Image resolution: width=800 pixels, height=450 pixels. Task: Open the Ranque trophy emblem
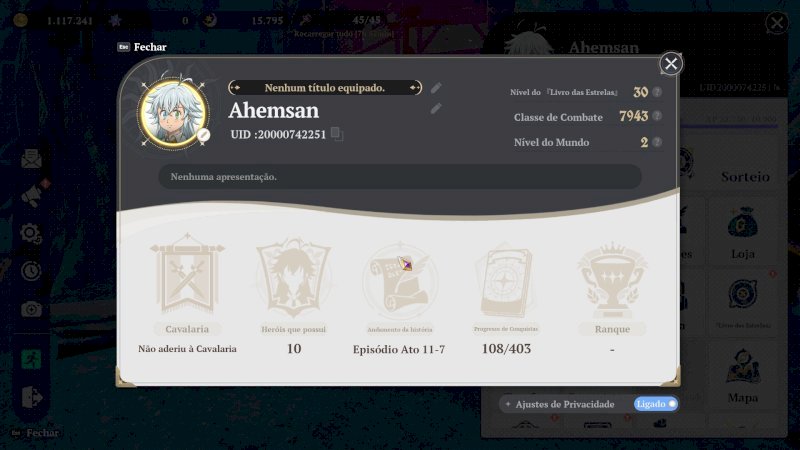pyautogui.click(x=612, y=280)
